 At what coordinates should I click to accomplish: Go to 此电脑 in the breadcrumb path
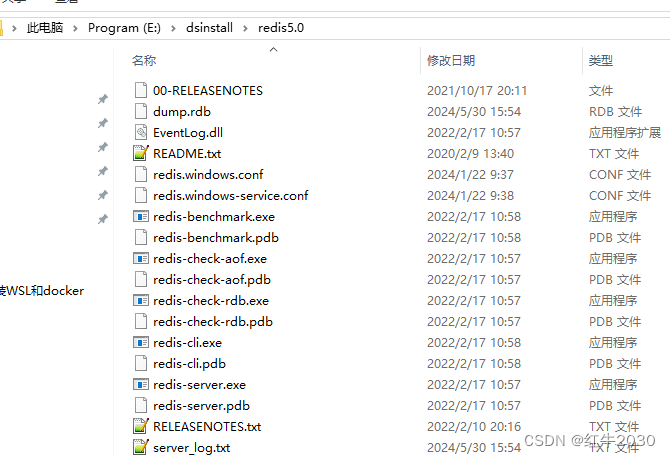pos(45,28)
